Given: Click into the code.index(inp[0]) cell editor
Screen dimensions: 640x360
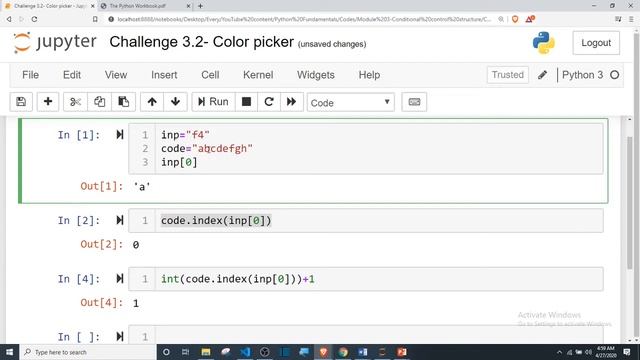Looking at the screenshot, I should coord(379,221).
